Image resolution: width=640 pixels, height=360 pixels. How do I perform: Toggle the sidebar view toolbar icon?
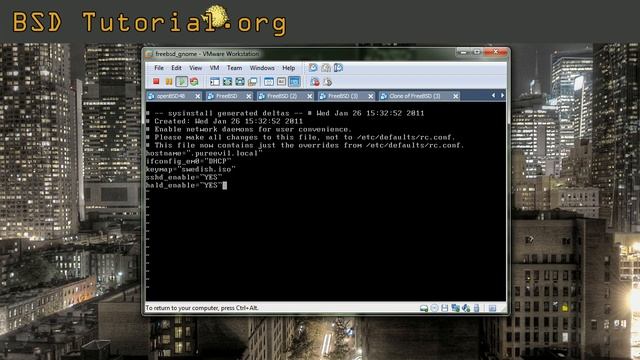coord(215,82)
